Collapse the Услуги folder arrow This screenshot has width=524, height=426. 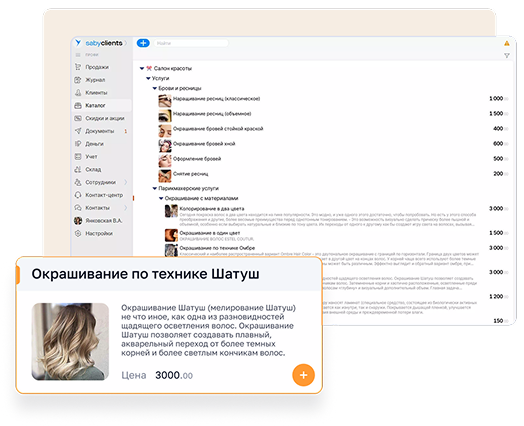(x=148, y=78)
